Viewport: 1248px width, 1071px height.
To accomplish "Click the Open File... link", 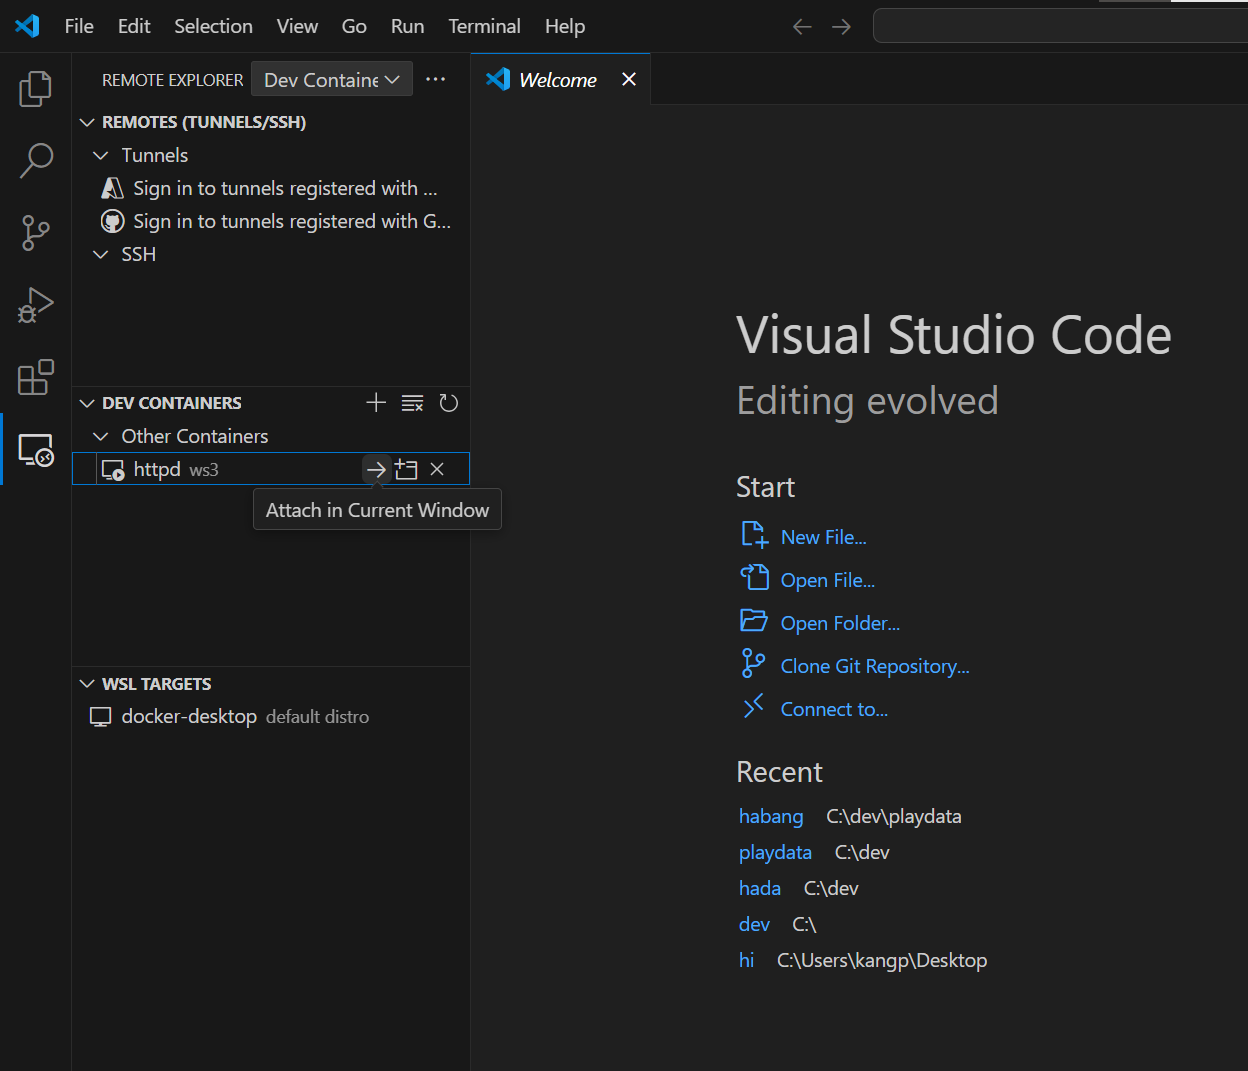I will [x=827, y=580].
